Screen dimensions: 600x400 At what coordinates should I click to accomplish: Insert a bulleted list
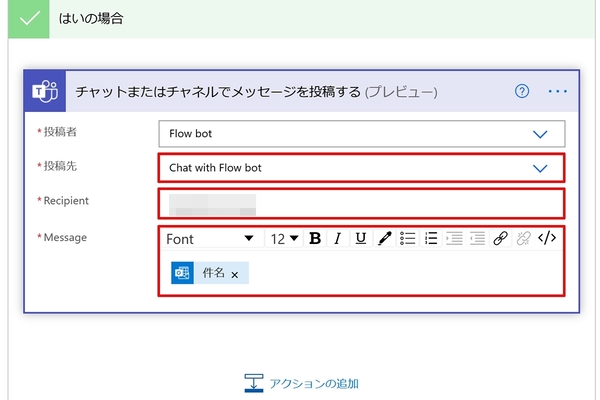tap(408, 238)
